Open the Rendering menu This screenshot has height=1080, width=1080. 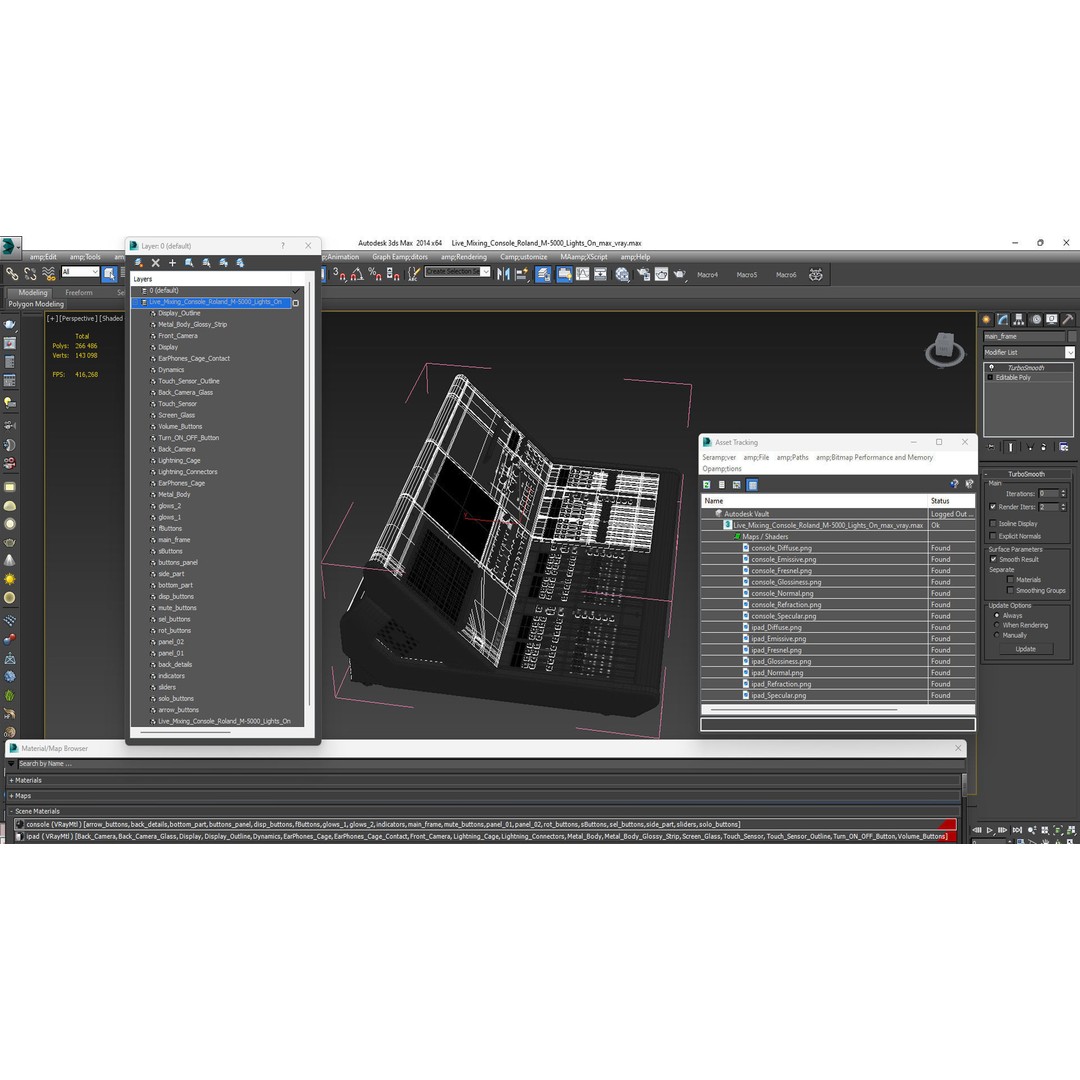[x=464, y=257]
